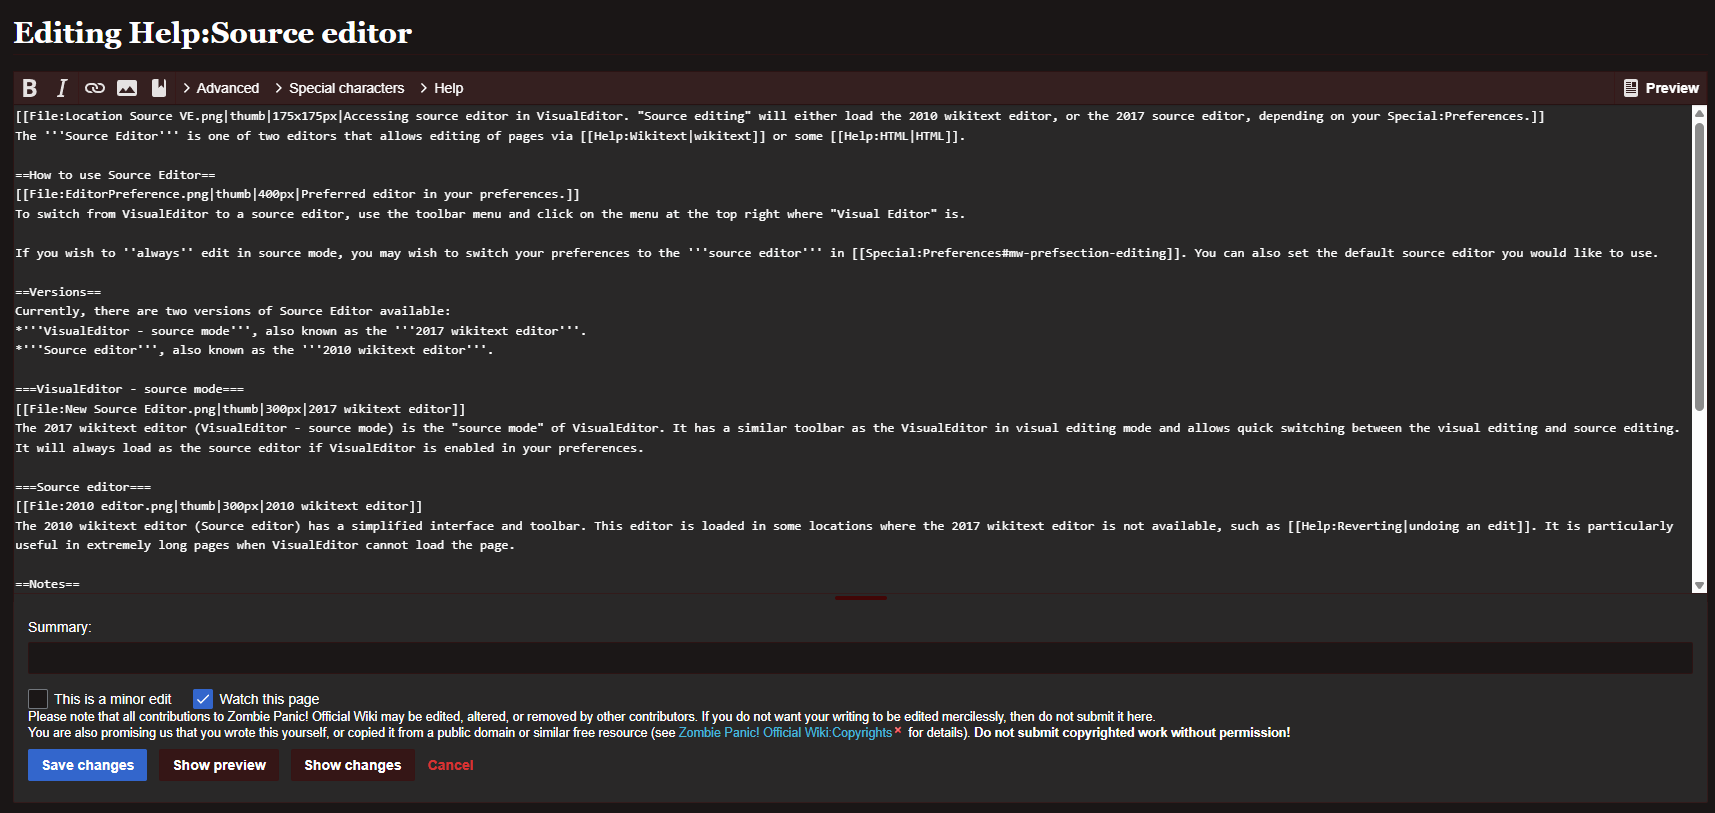Image resolution: width=1715 pixels, height=813 pixels.
Task: Expand the Special characters section
Action: (340, 88)
